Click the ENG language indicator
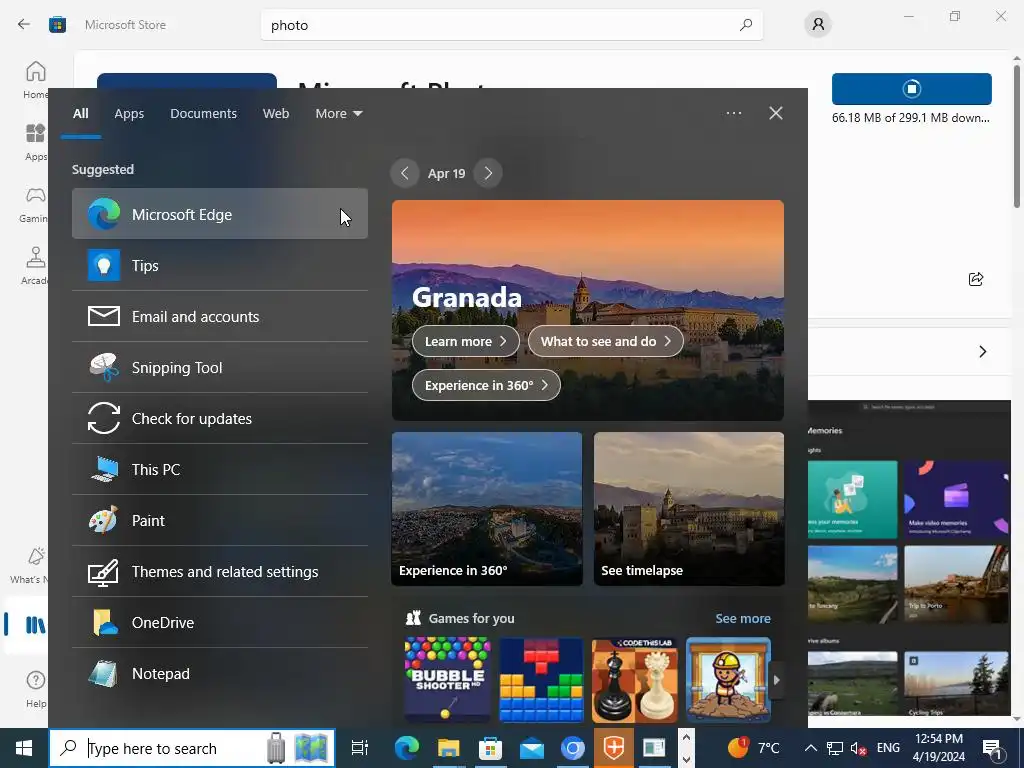1024x768 pixels. (888, 748)
